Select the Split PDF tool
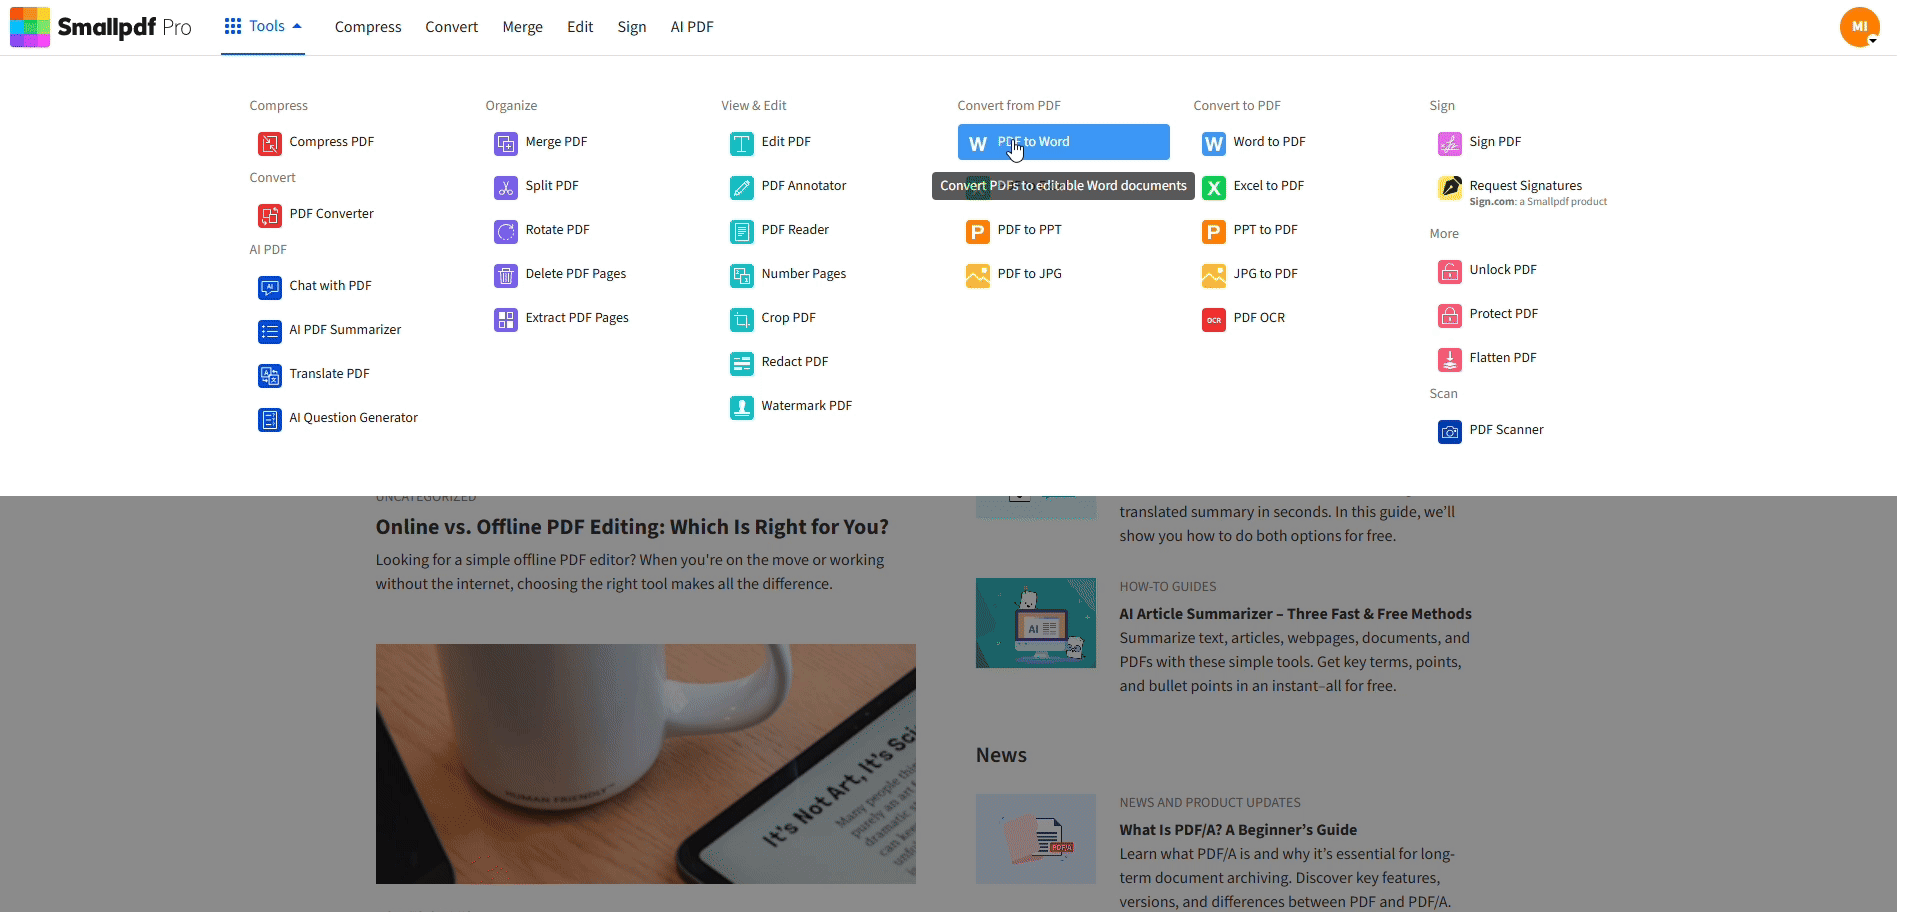Screen dimensions: 1912x912 click(x=552, y=186)
